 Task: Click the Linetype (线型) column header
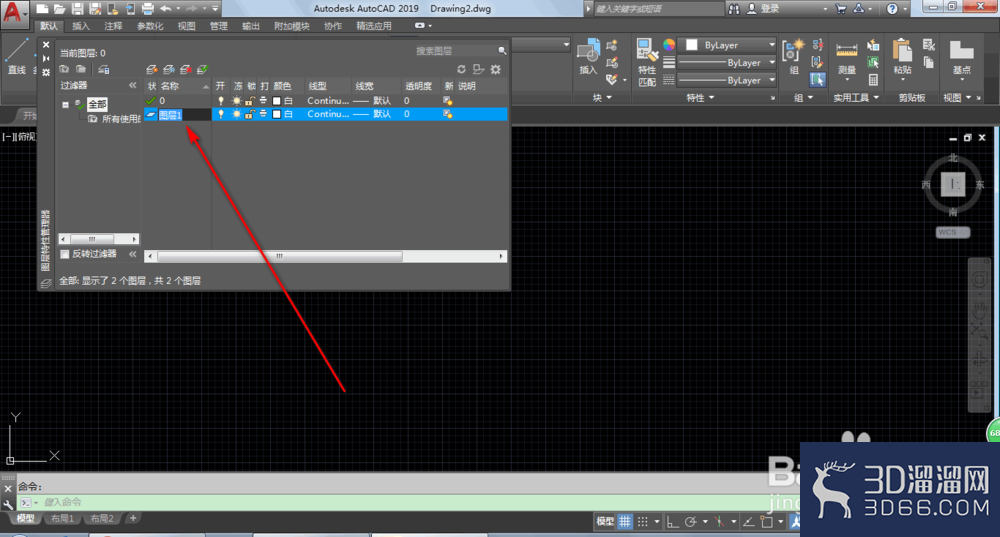327,85
